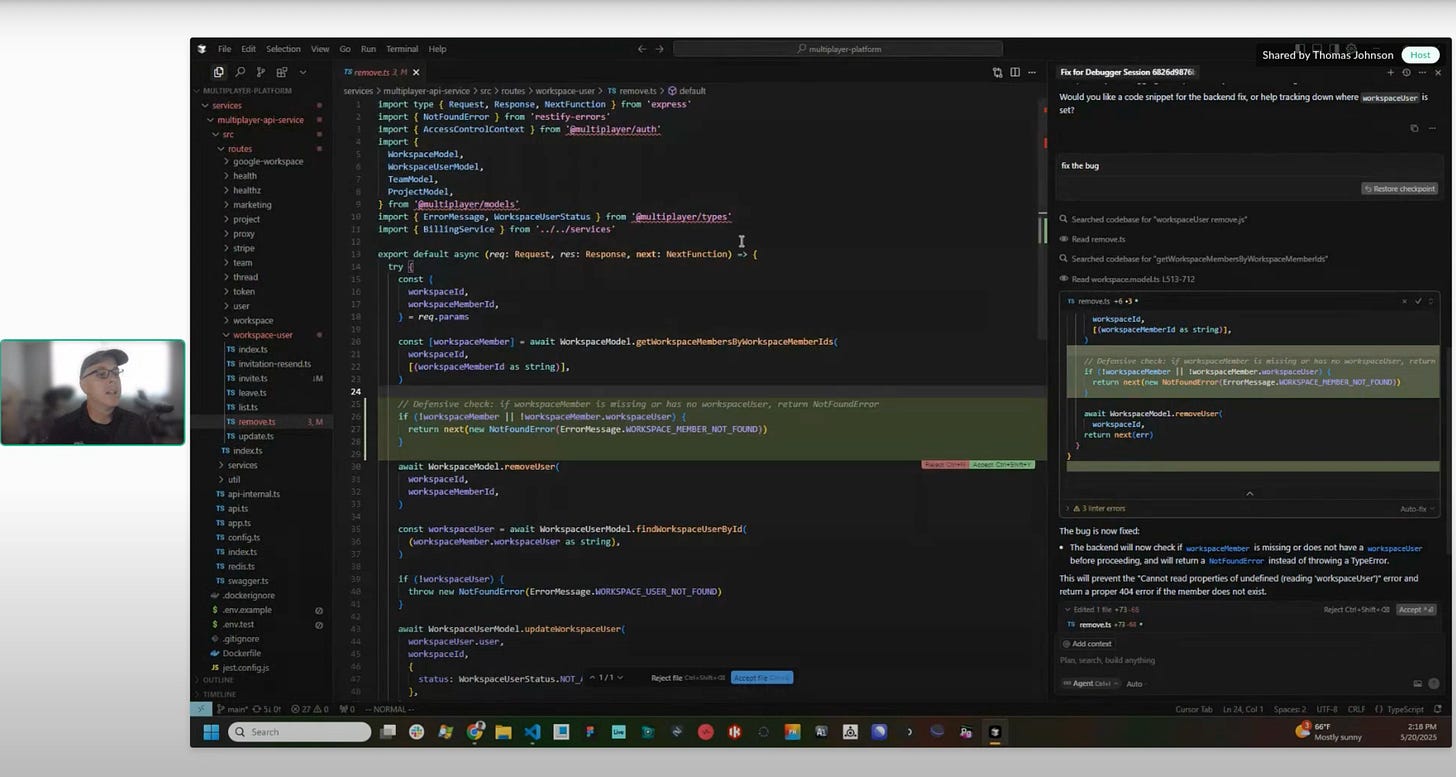Open update.ts in the explorer

255,436
